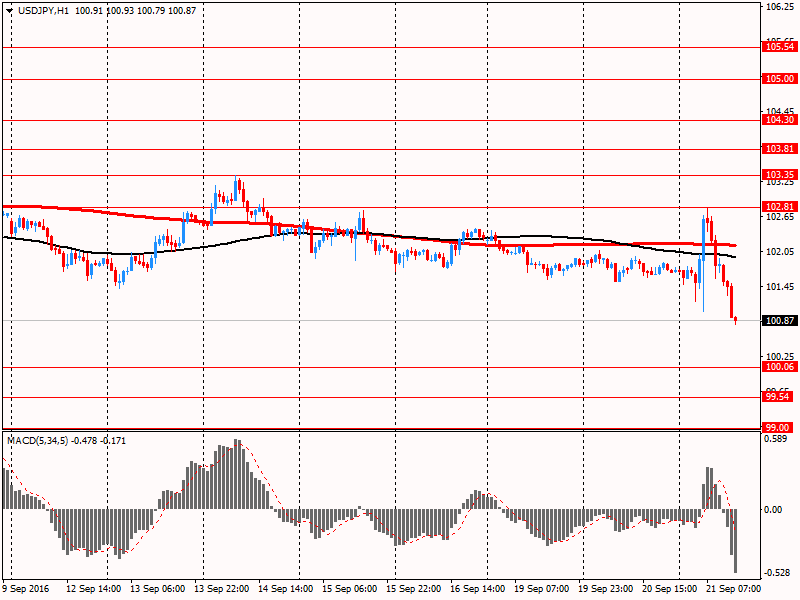800x600 pixels.
Task: Select the 103.81 red price label
Action: click(780, 148)
